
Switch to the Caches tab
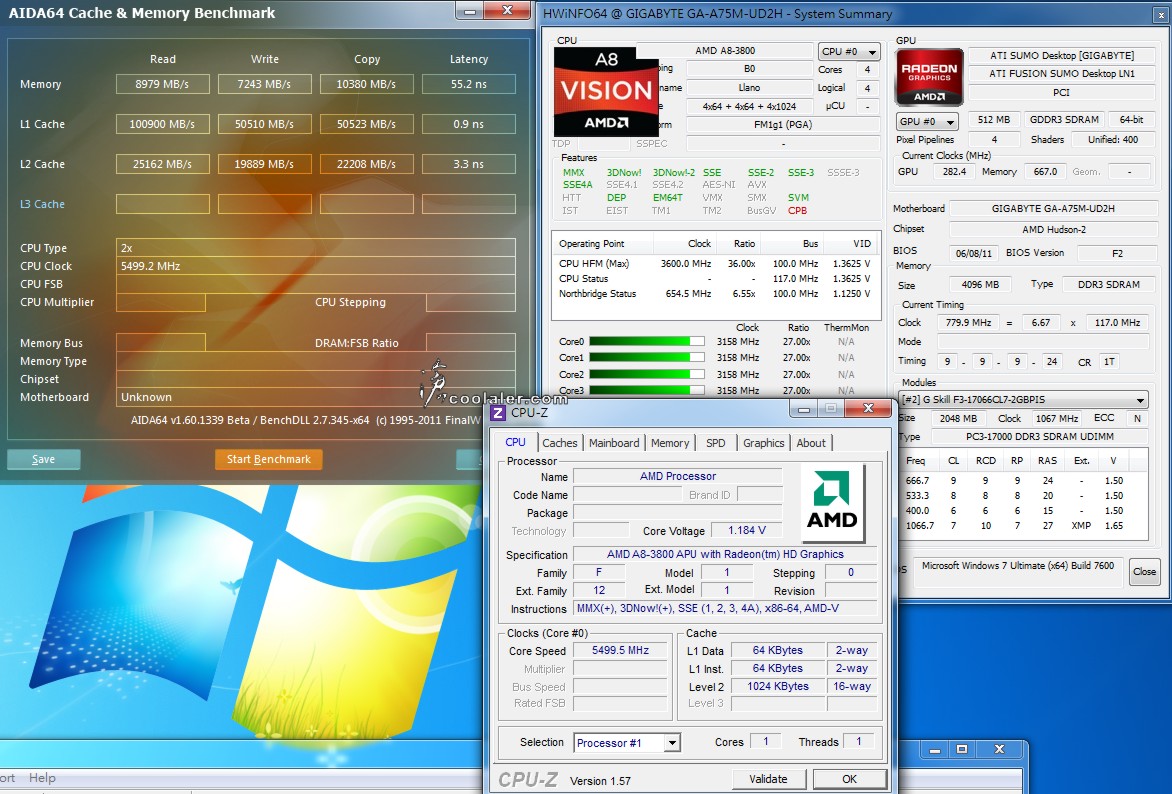coord(560,443)
